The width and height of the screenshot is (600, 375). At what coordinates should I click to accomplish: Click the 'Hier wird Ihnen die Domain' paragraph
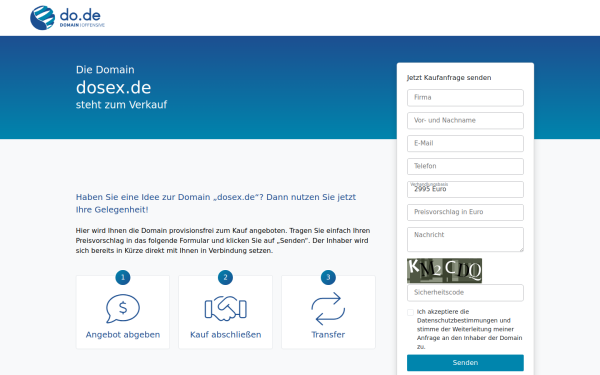pos(223,241)
